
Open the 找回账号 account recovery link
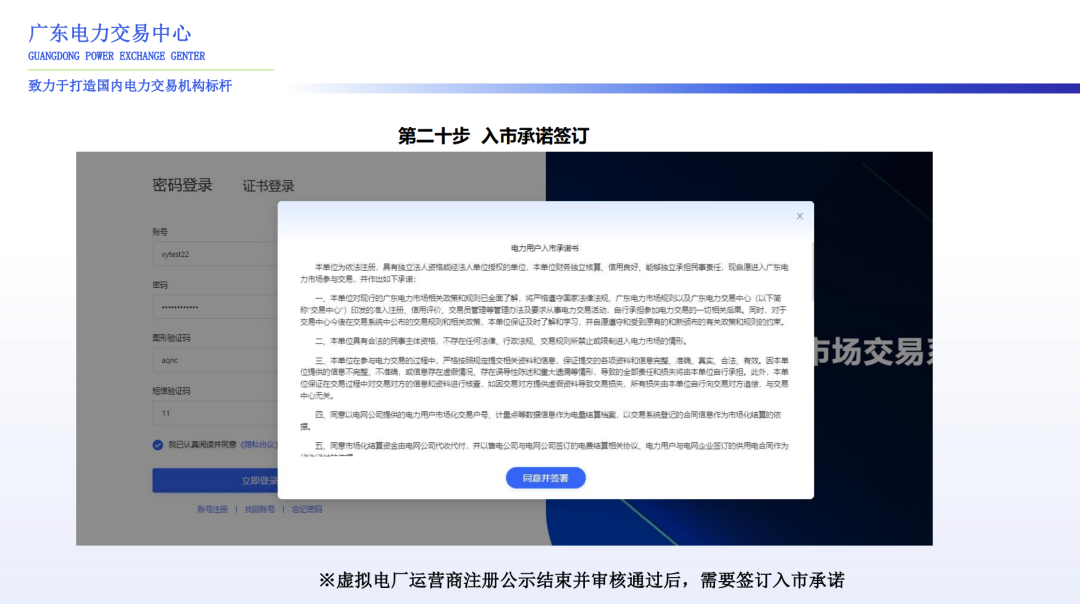point(258,509)
